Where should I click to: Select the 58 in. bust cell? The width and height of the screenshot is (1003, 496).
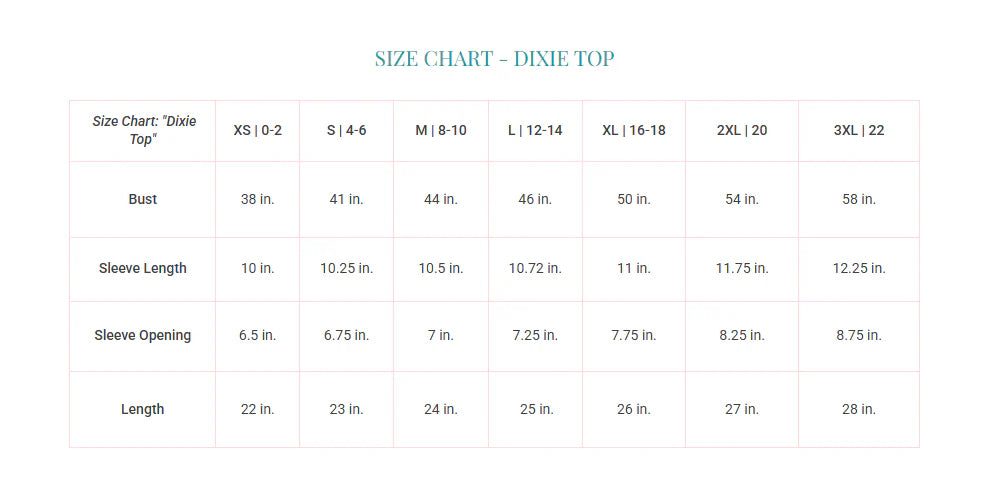coord(859,199)
